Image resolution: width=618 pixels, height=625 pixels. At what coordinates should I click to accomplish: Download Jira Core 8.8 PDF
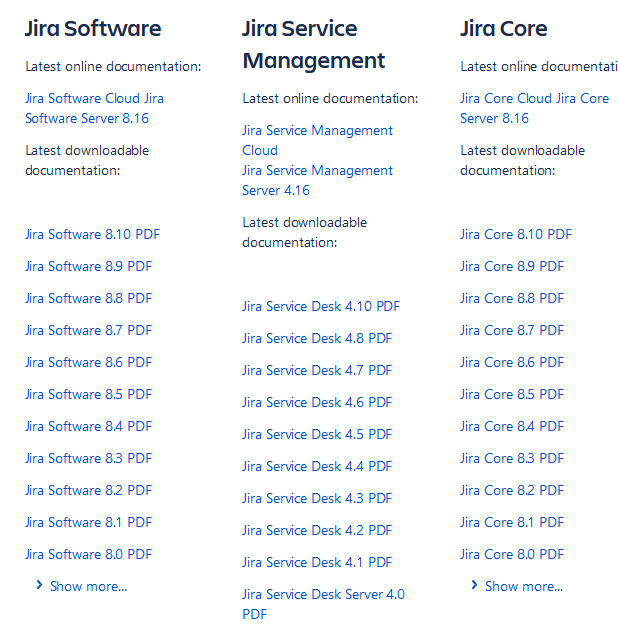click(512, 298)
